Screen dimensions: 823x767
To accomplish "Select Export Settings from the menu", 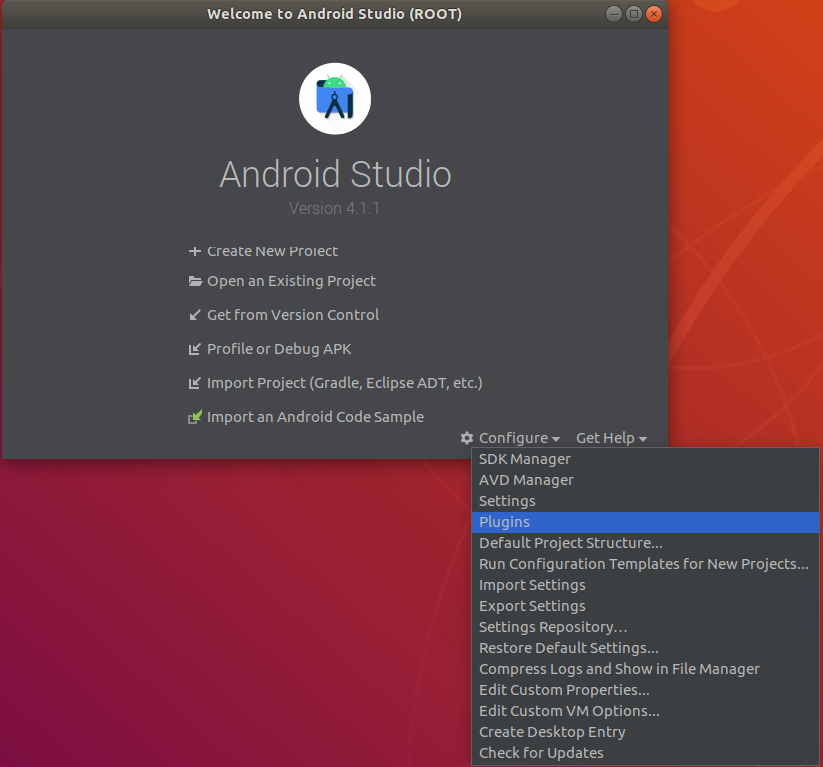I will pyautogui.click(x=646, y=606).
